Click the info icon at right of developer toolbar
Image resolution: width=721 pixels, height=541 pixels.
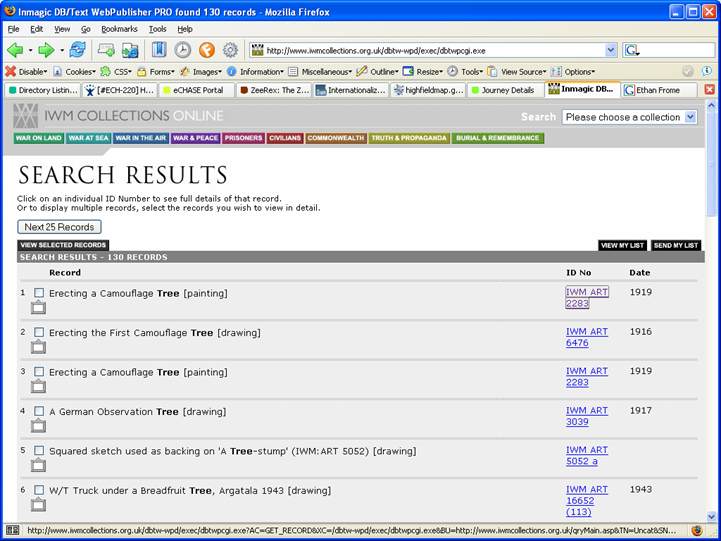click(x=707, y=71)
